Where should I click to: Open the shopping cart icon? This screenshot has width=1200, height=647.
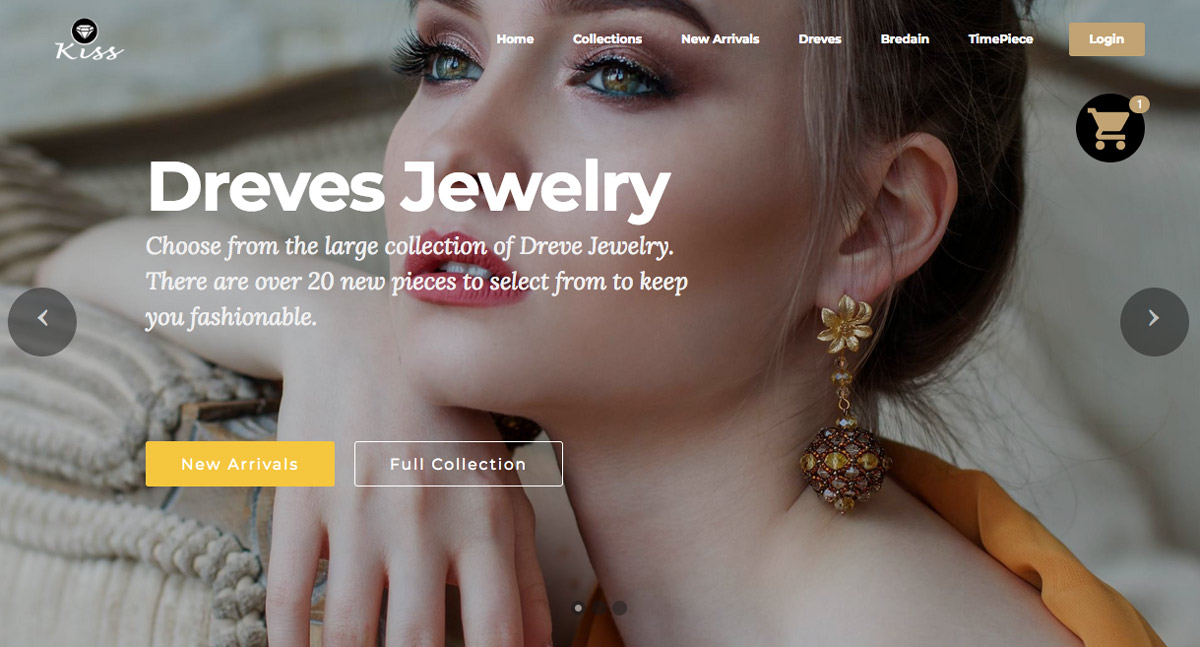[1110, 128]
